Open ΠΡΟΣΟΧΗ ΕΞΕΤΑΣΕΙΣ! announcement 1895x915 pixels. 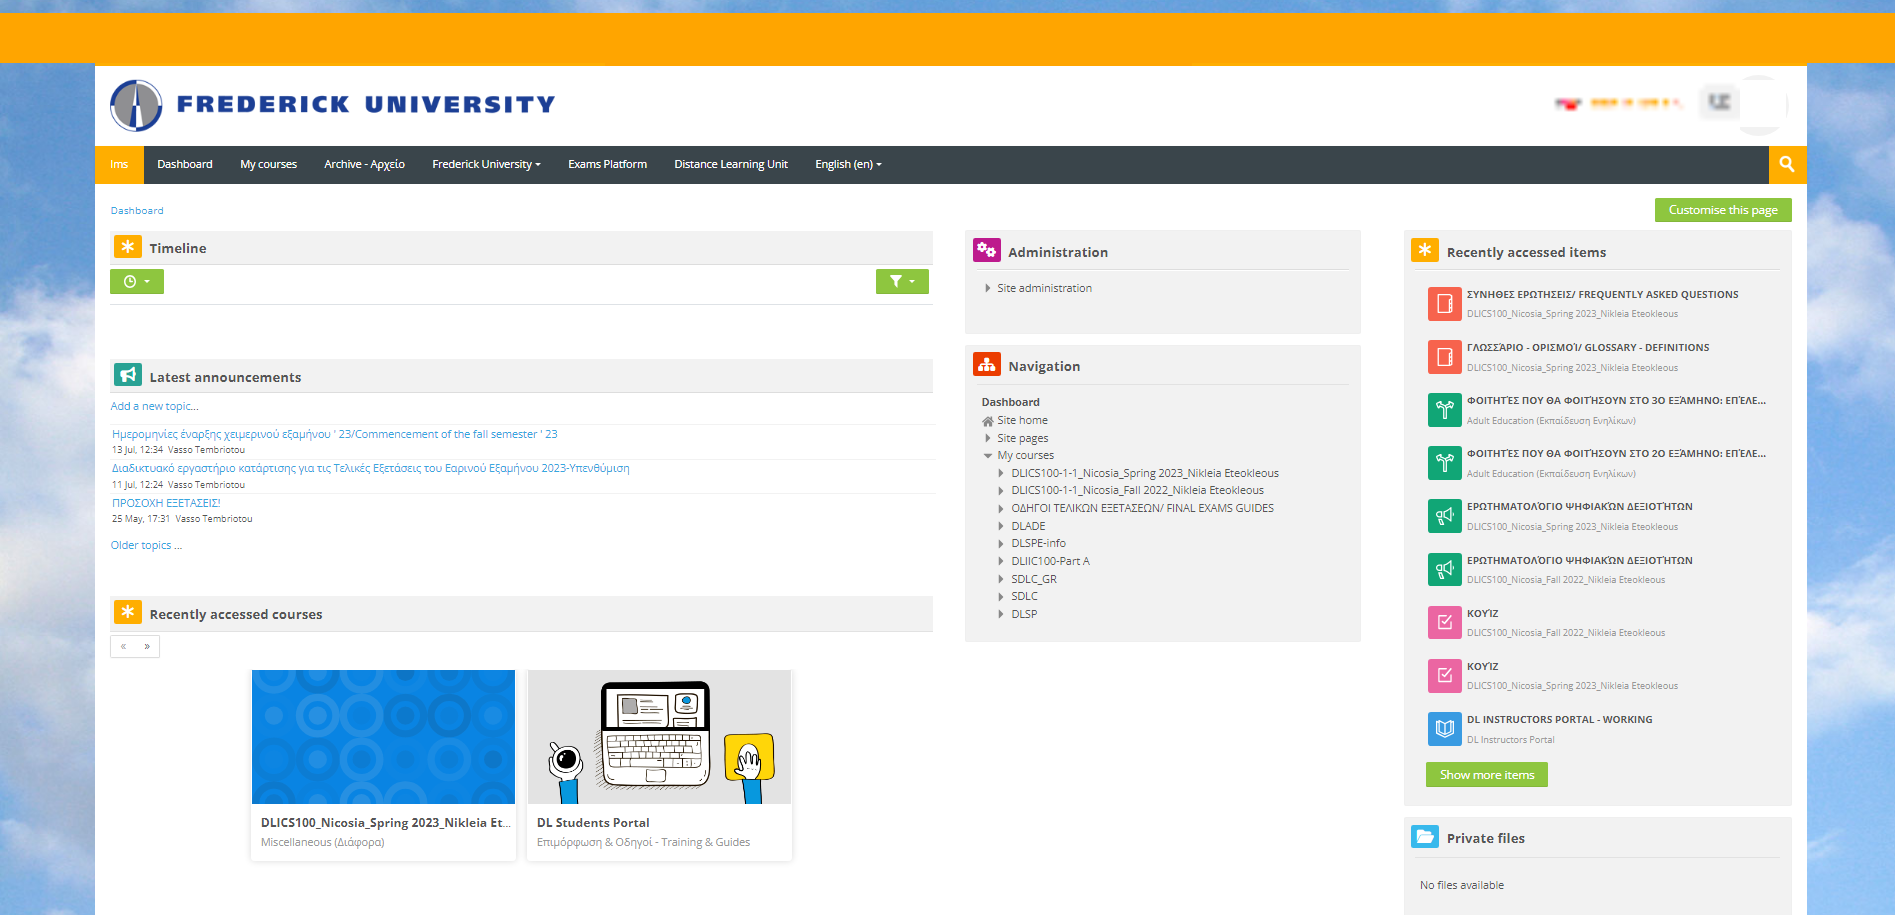tap(166, 503)
